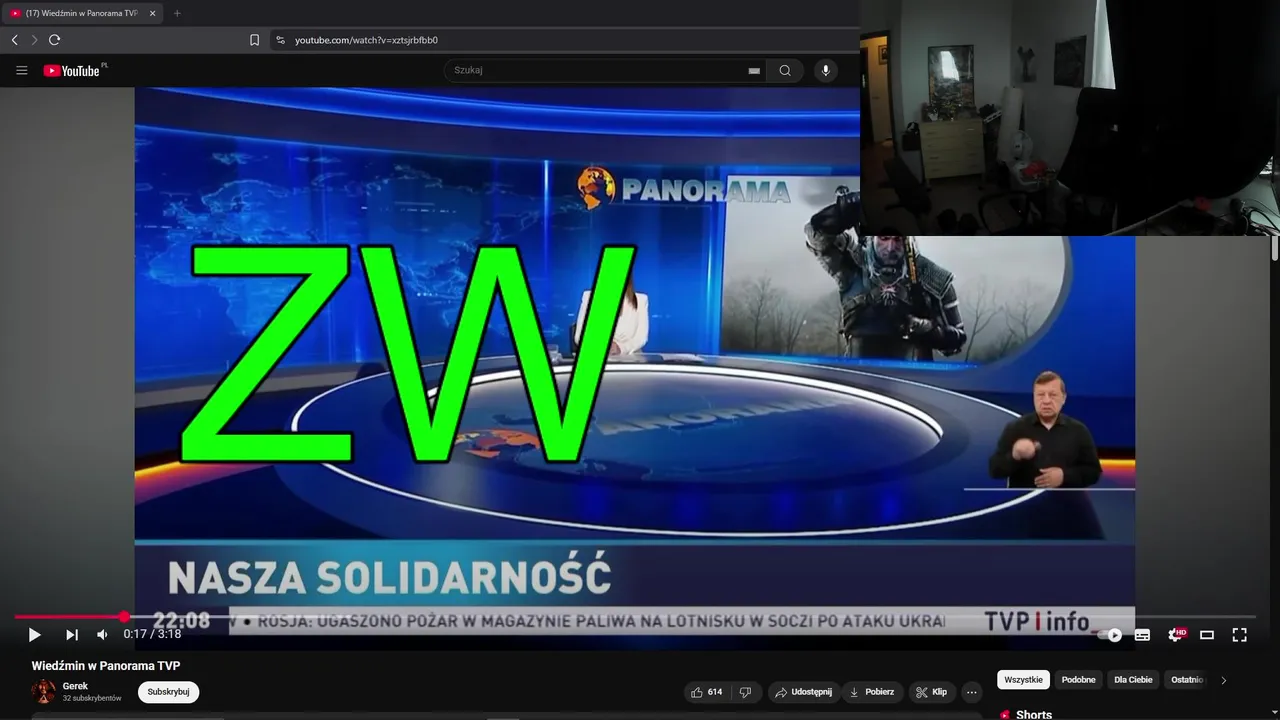The height and width of the screenshot is (720, 1280).
Task: Click the bookmark icon in the address bar
Action: (254, 40)
